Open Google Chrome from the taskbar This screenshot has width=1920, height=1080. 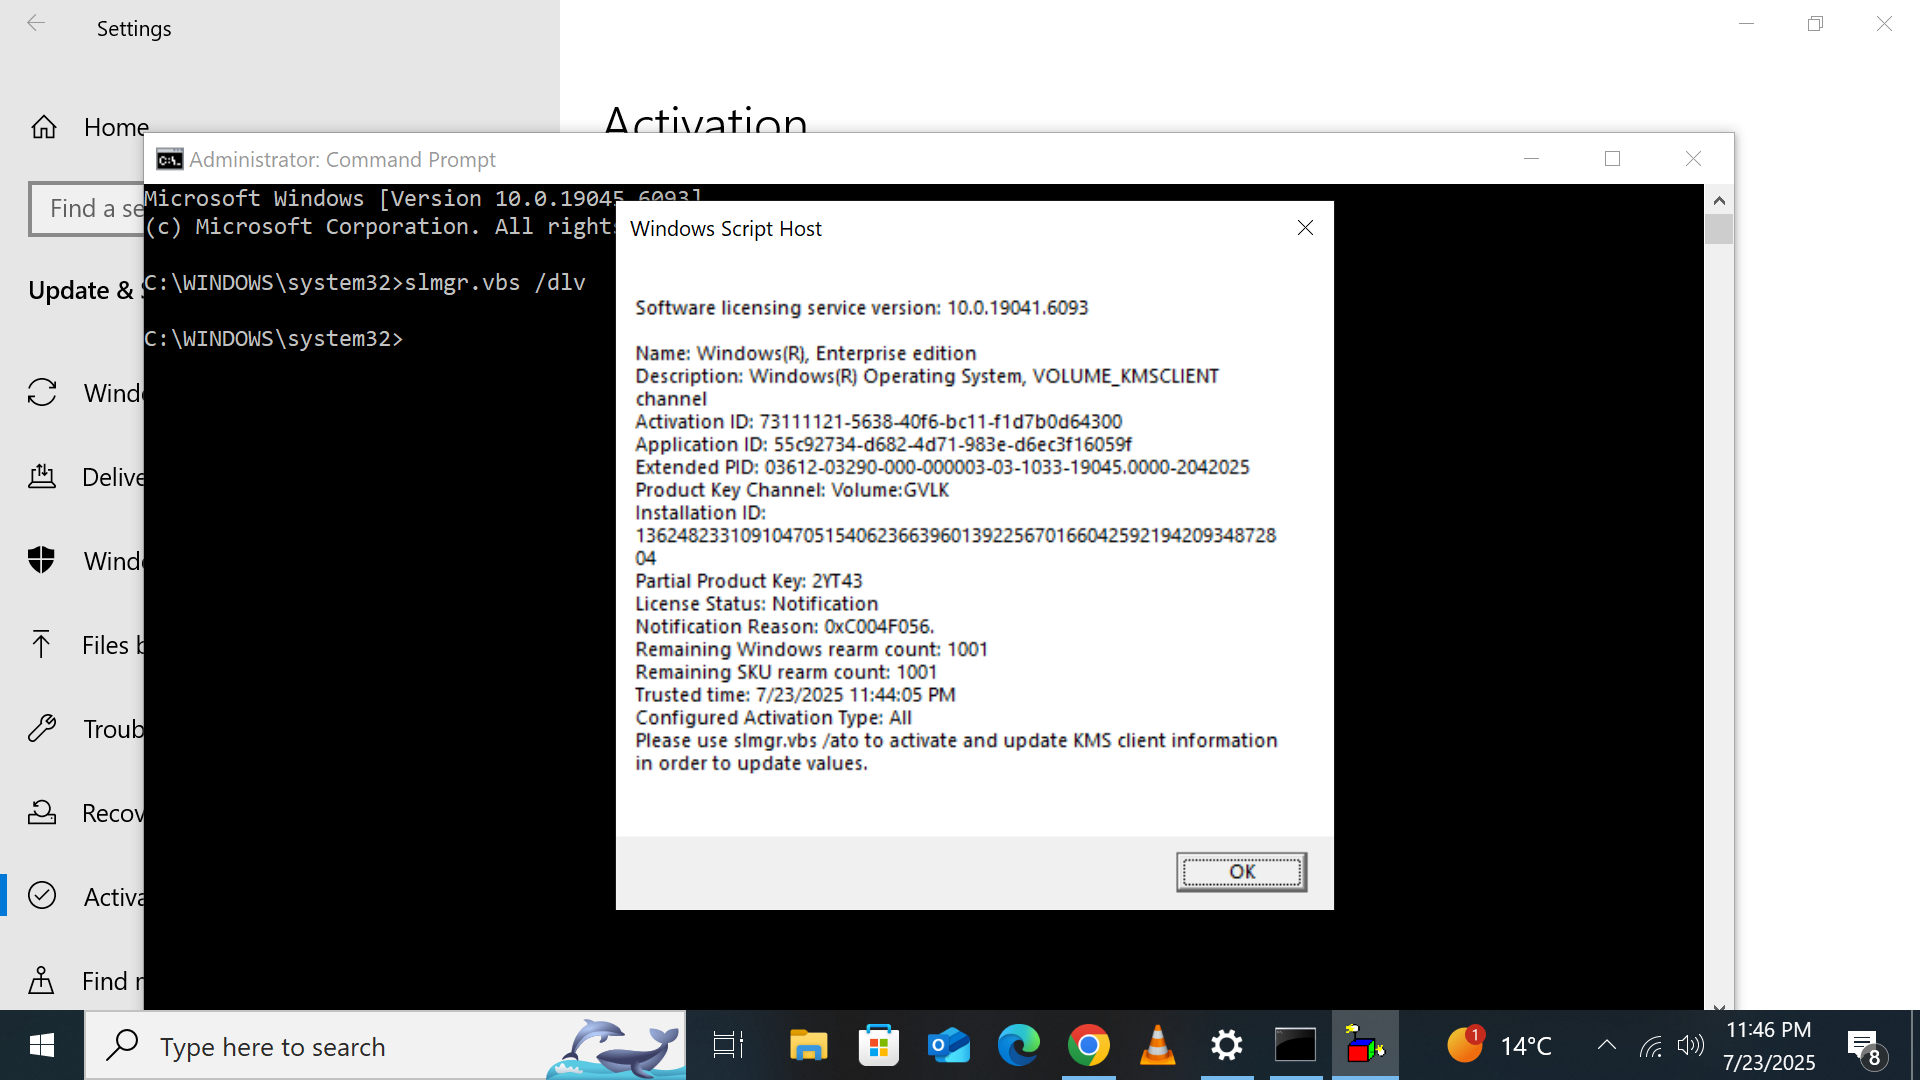pos(1088,1046)
